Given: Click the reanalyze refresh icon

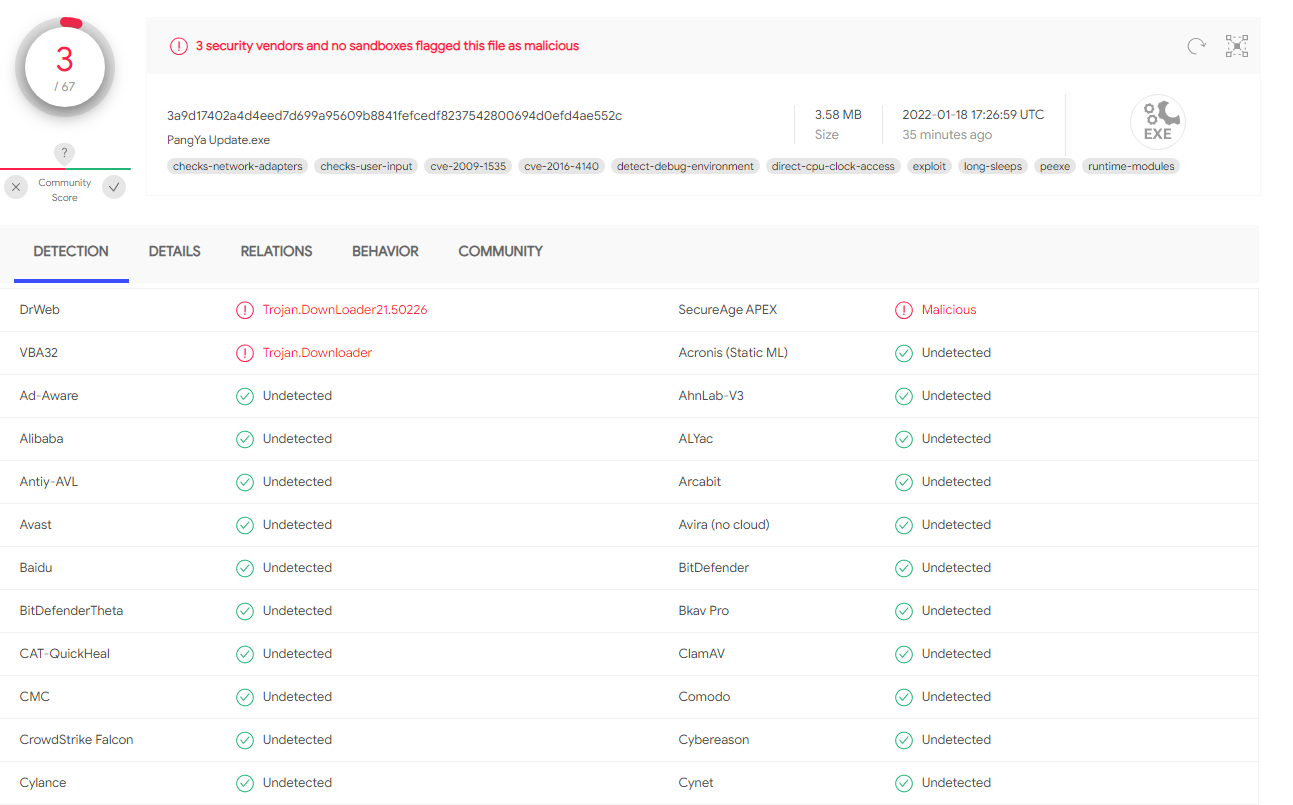Looking at the screenshot, I should [x=1196, y=46].
